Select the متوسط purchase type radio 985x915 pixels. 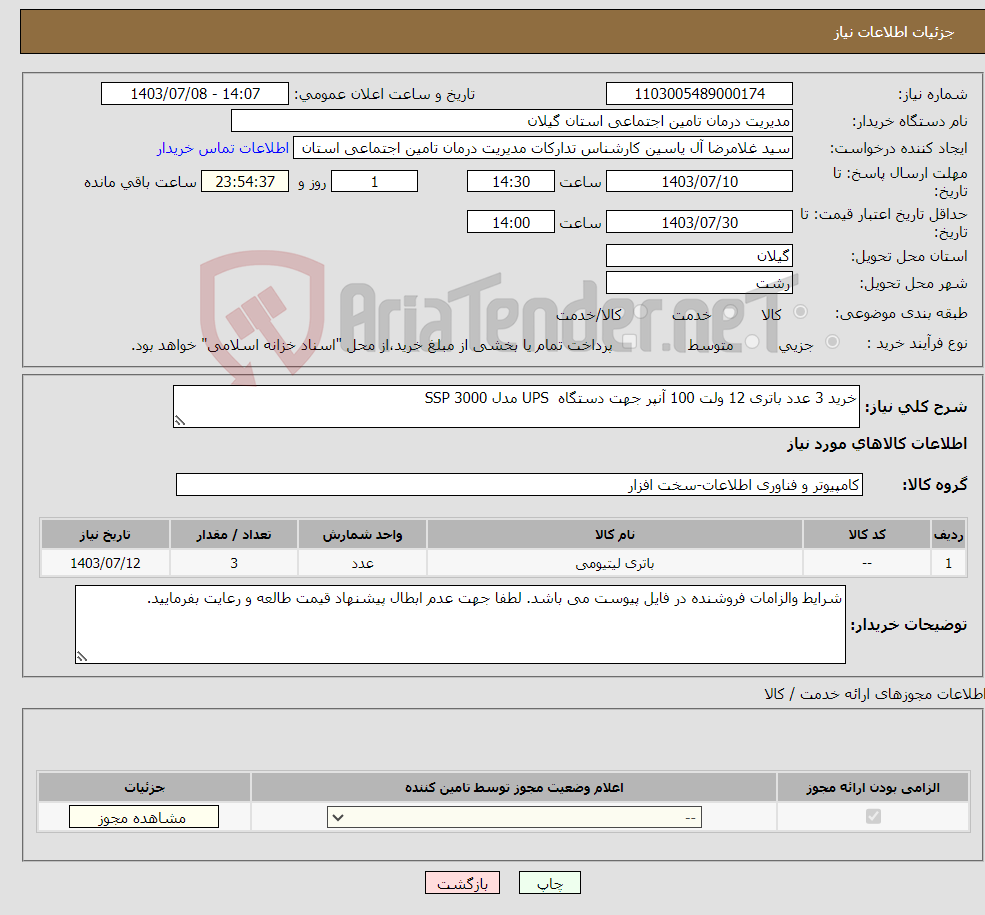click(x=752, y=342)
